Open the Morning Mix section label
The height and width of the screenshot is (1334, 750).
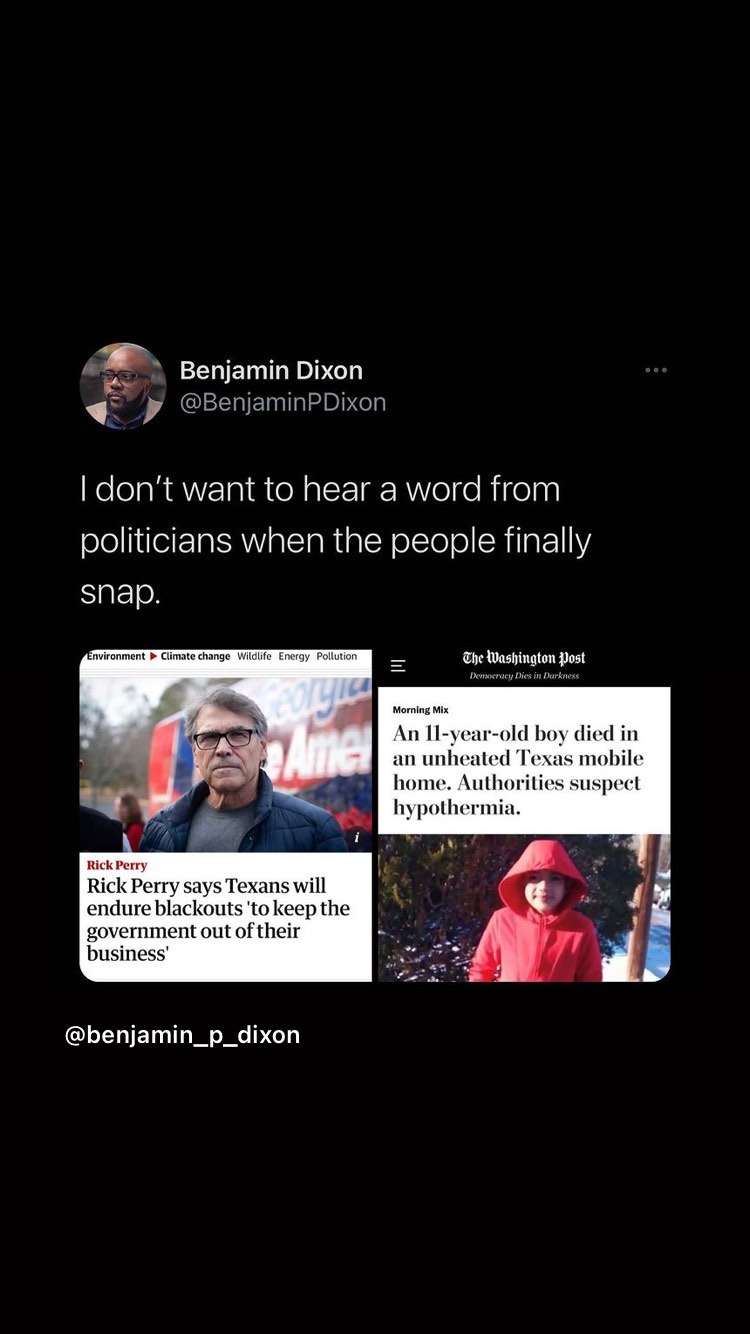coord(420,710)
